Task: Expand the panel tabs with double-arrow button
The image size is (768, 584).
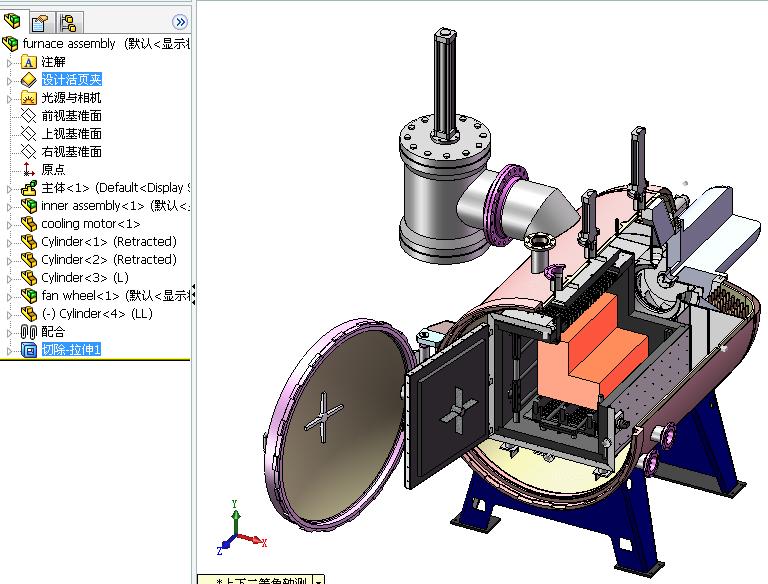Action: (x=180, y=22)
